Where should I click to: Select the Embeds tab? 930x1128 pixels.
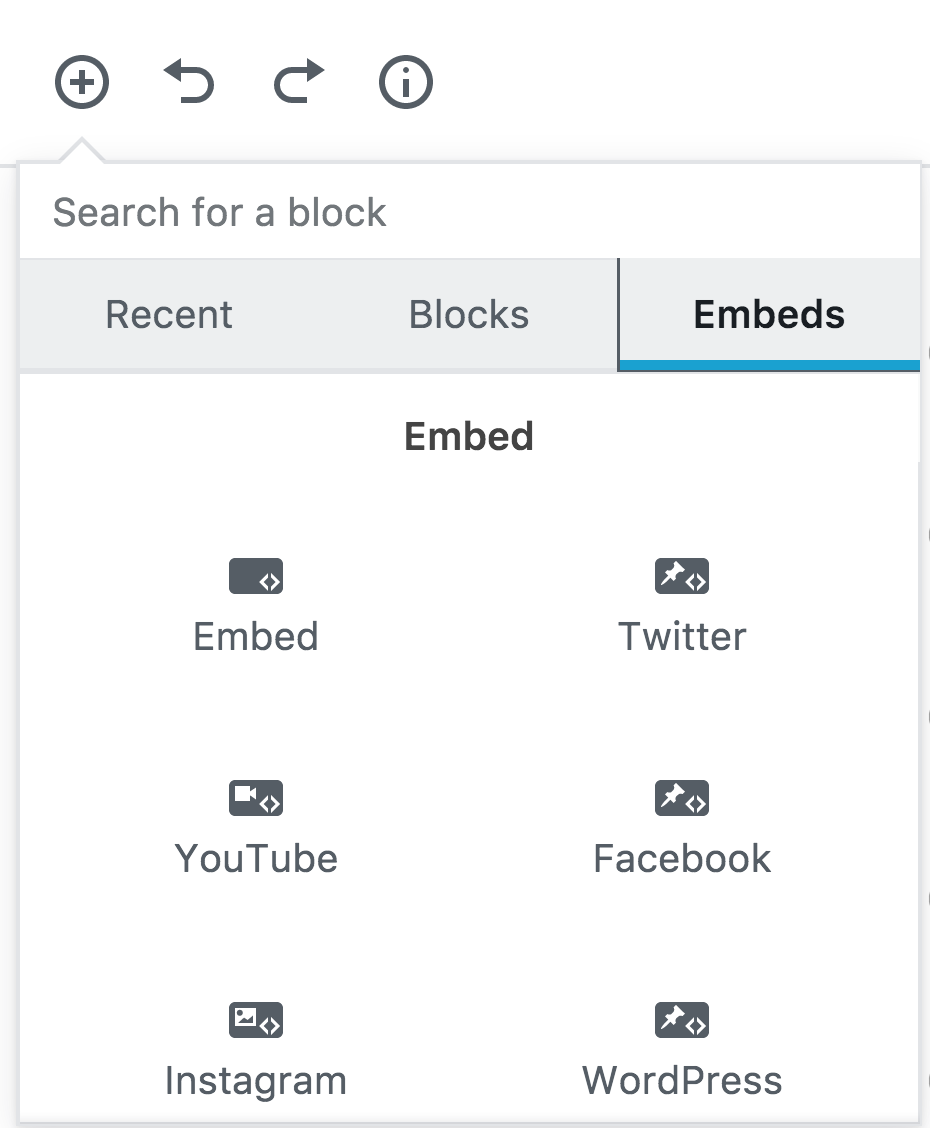(769, 314)
